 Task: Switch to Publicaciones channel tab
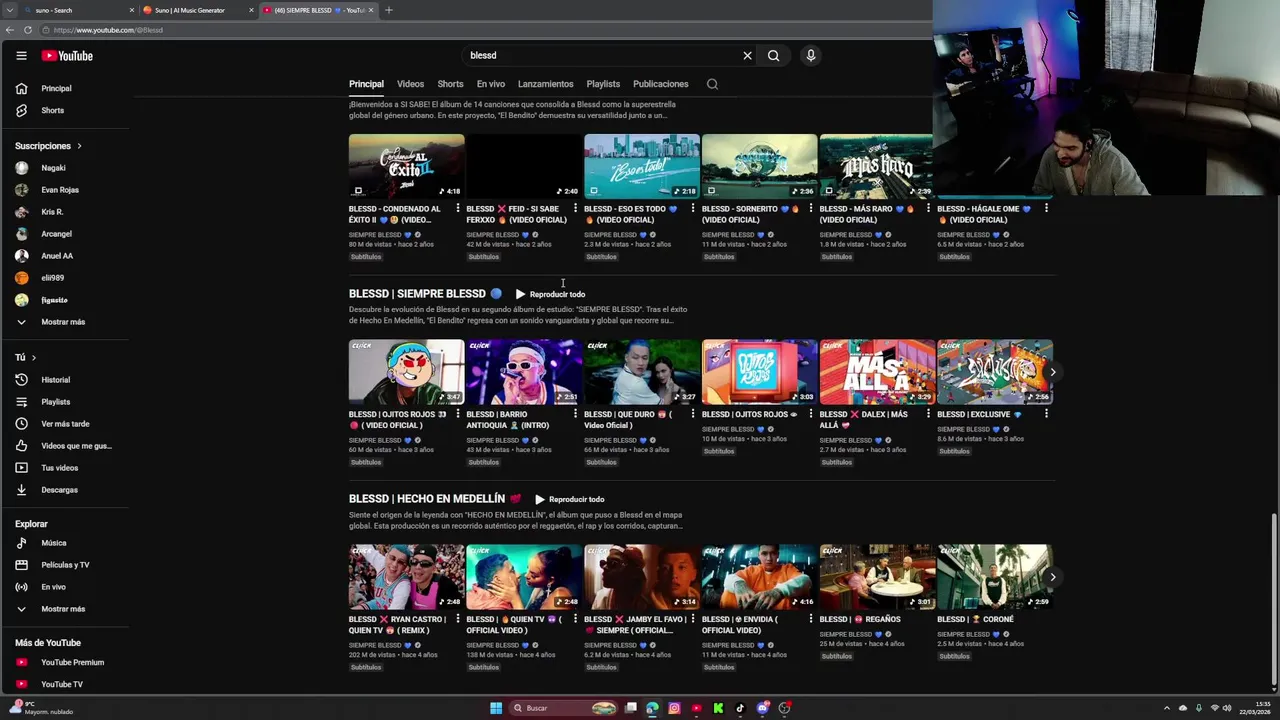[660, 84]
